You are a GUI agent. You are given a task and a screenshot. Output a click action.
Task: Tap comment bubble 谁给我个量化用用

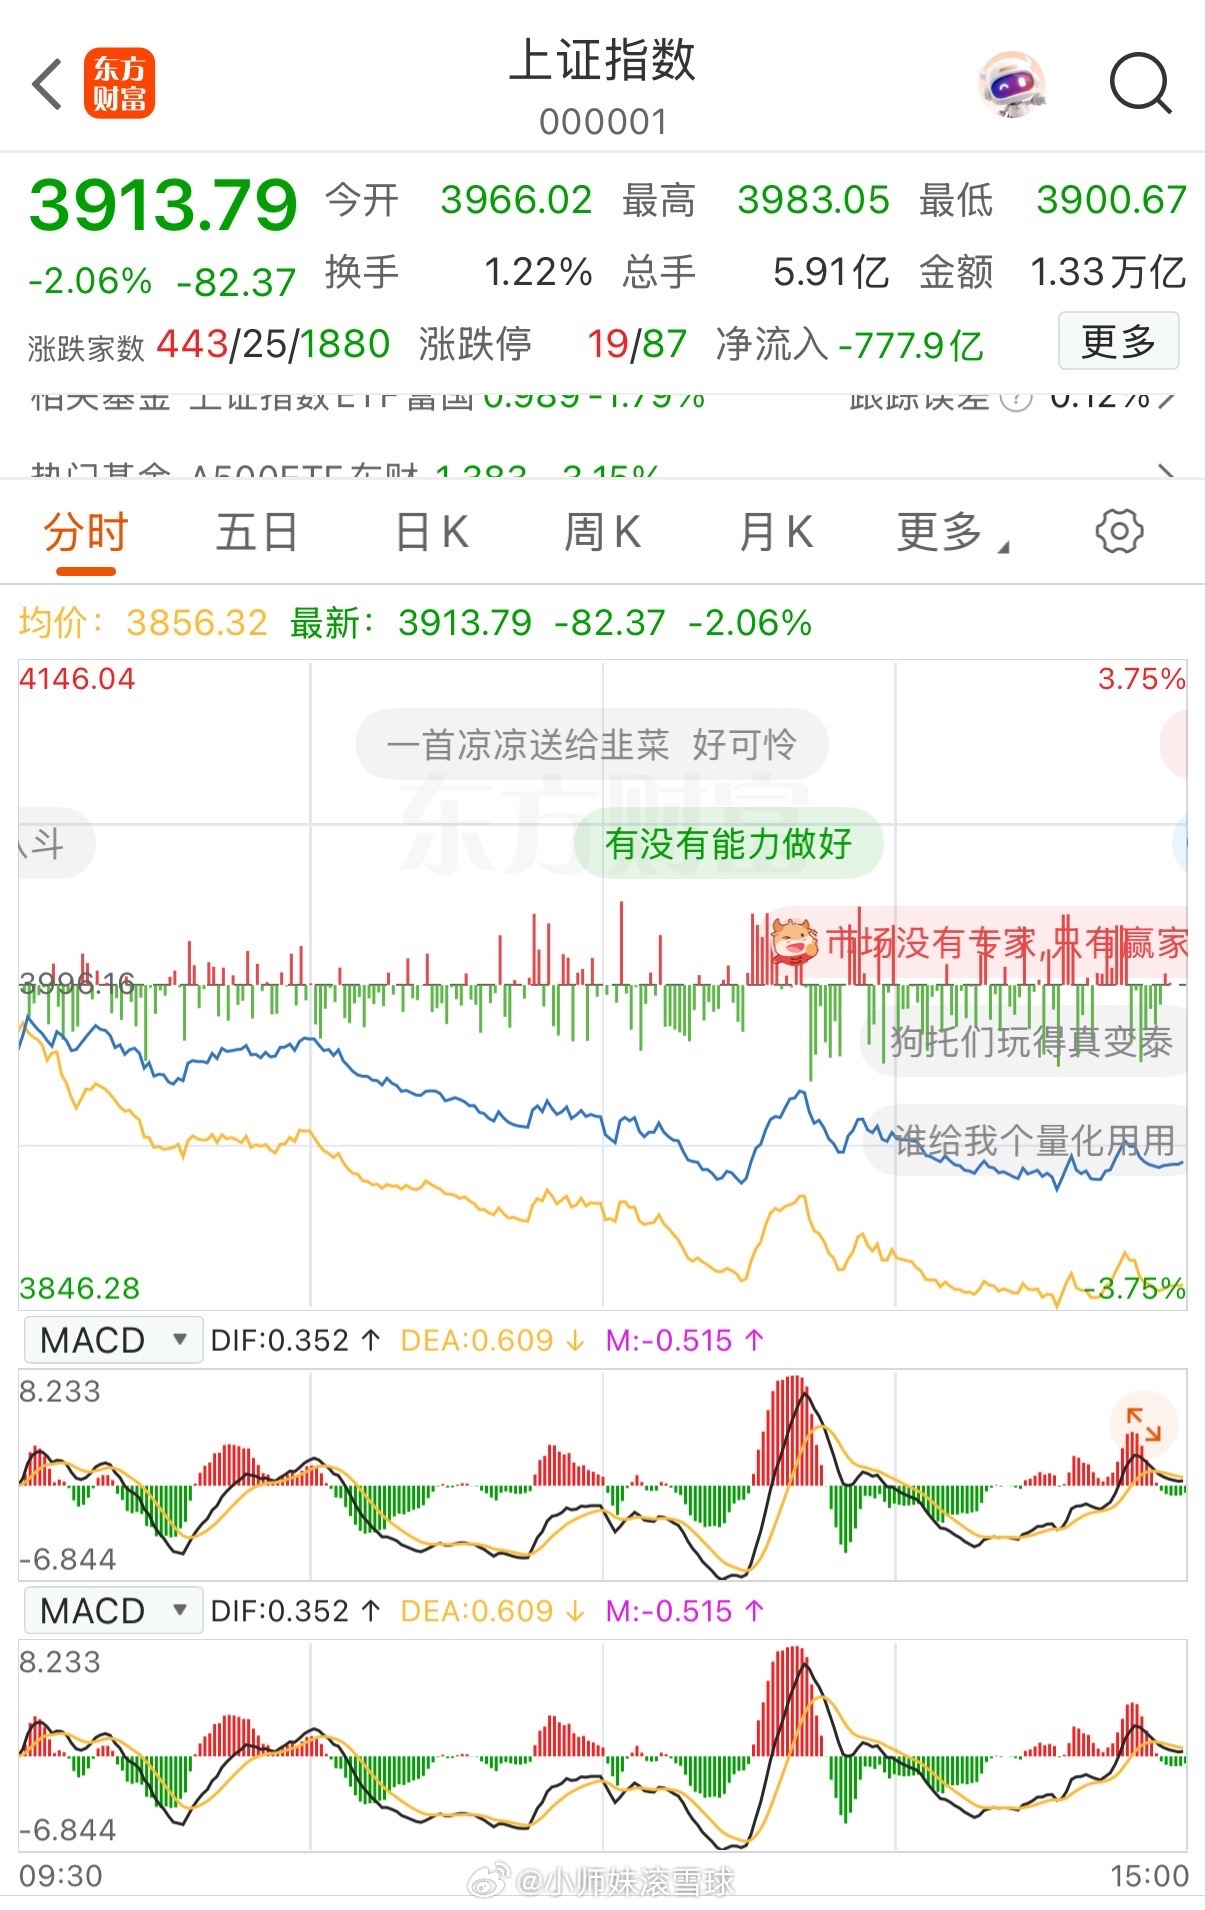pyautogui.click(x=1027, y=1140)
